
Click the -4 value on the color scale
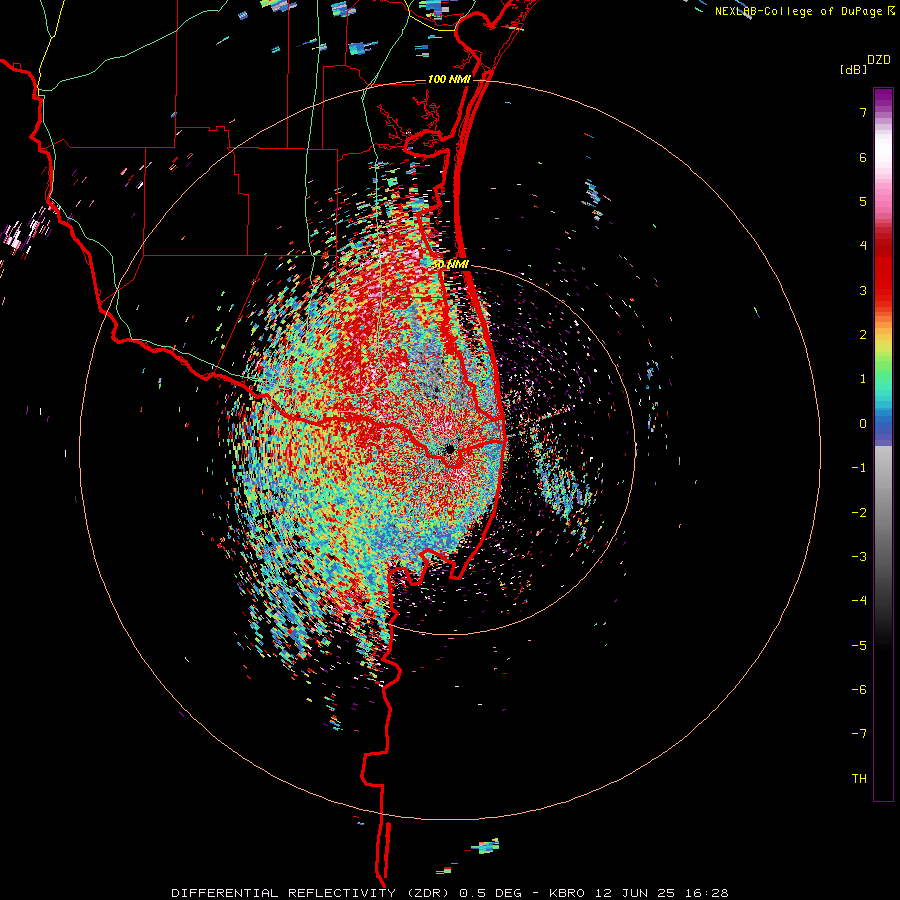pos(859,601)
